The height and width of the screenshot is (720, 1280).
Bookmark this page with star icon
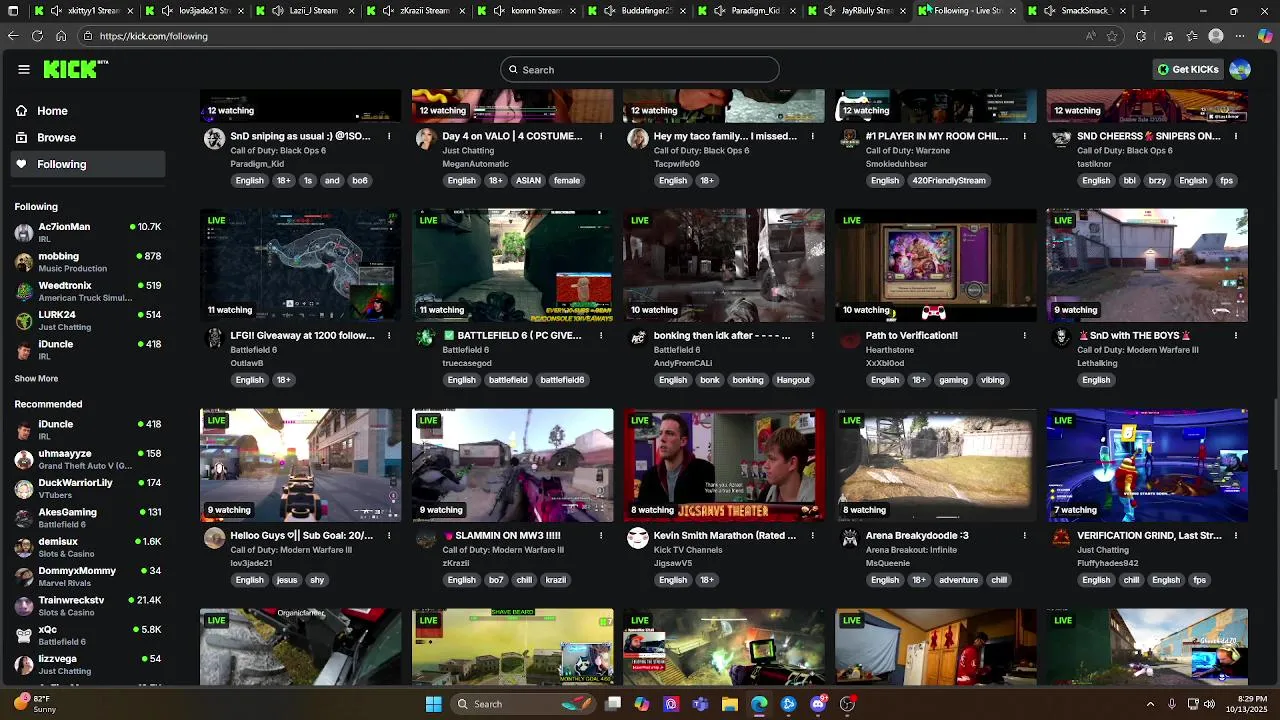1112,36
